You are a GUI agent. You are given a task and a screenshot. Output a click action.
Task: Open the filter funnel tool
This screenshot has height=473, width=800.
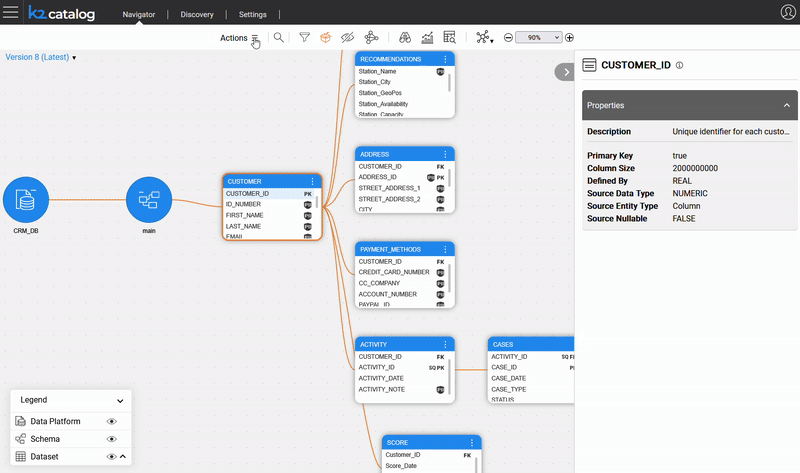(304, 37)
